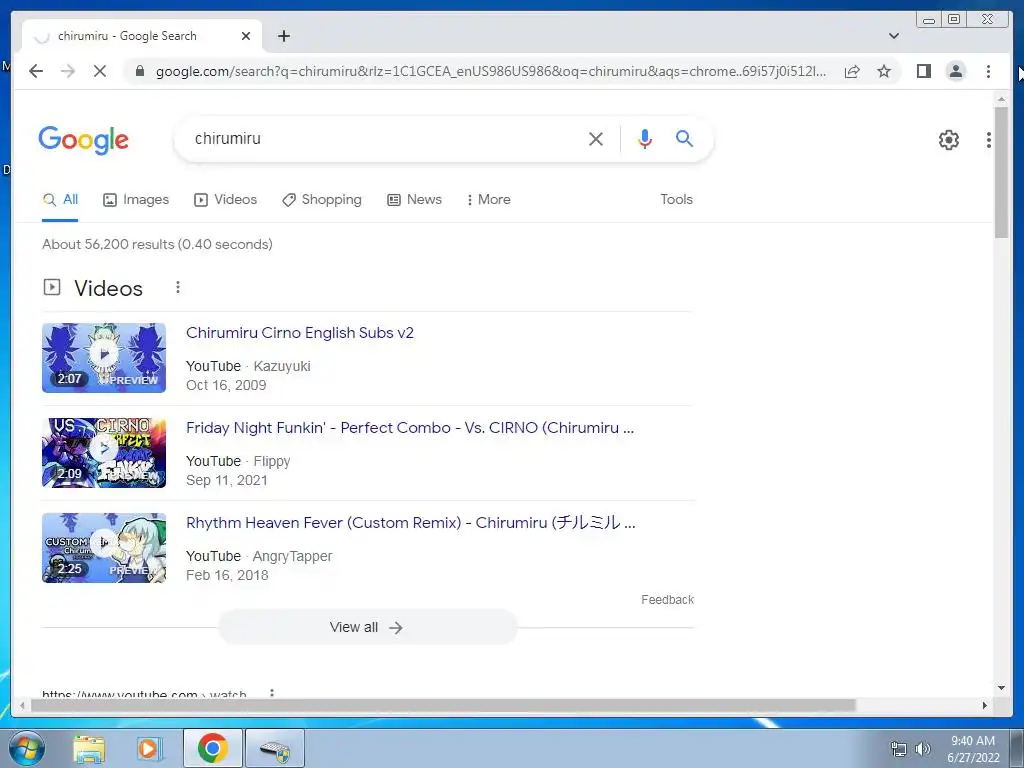The image size is (1024, 768).
Task: Open the Windows Start menu
Action: pos(27,748)
